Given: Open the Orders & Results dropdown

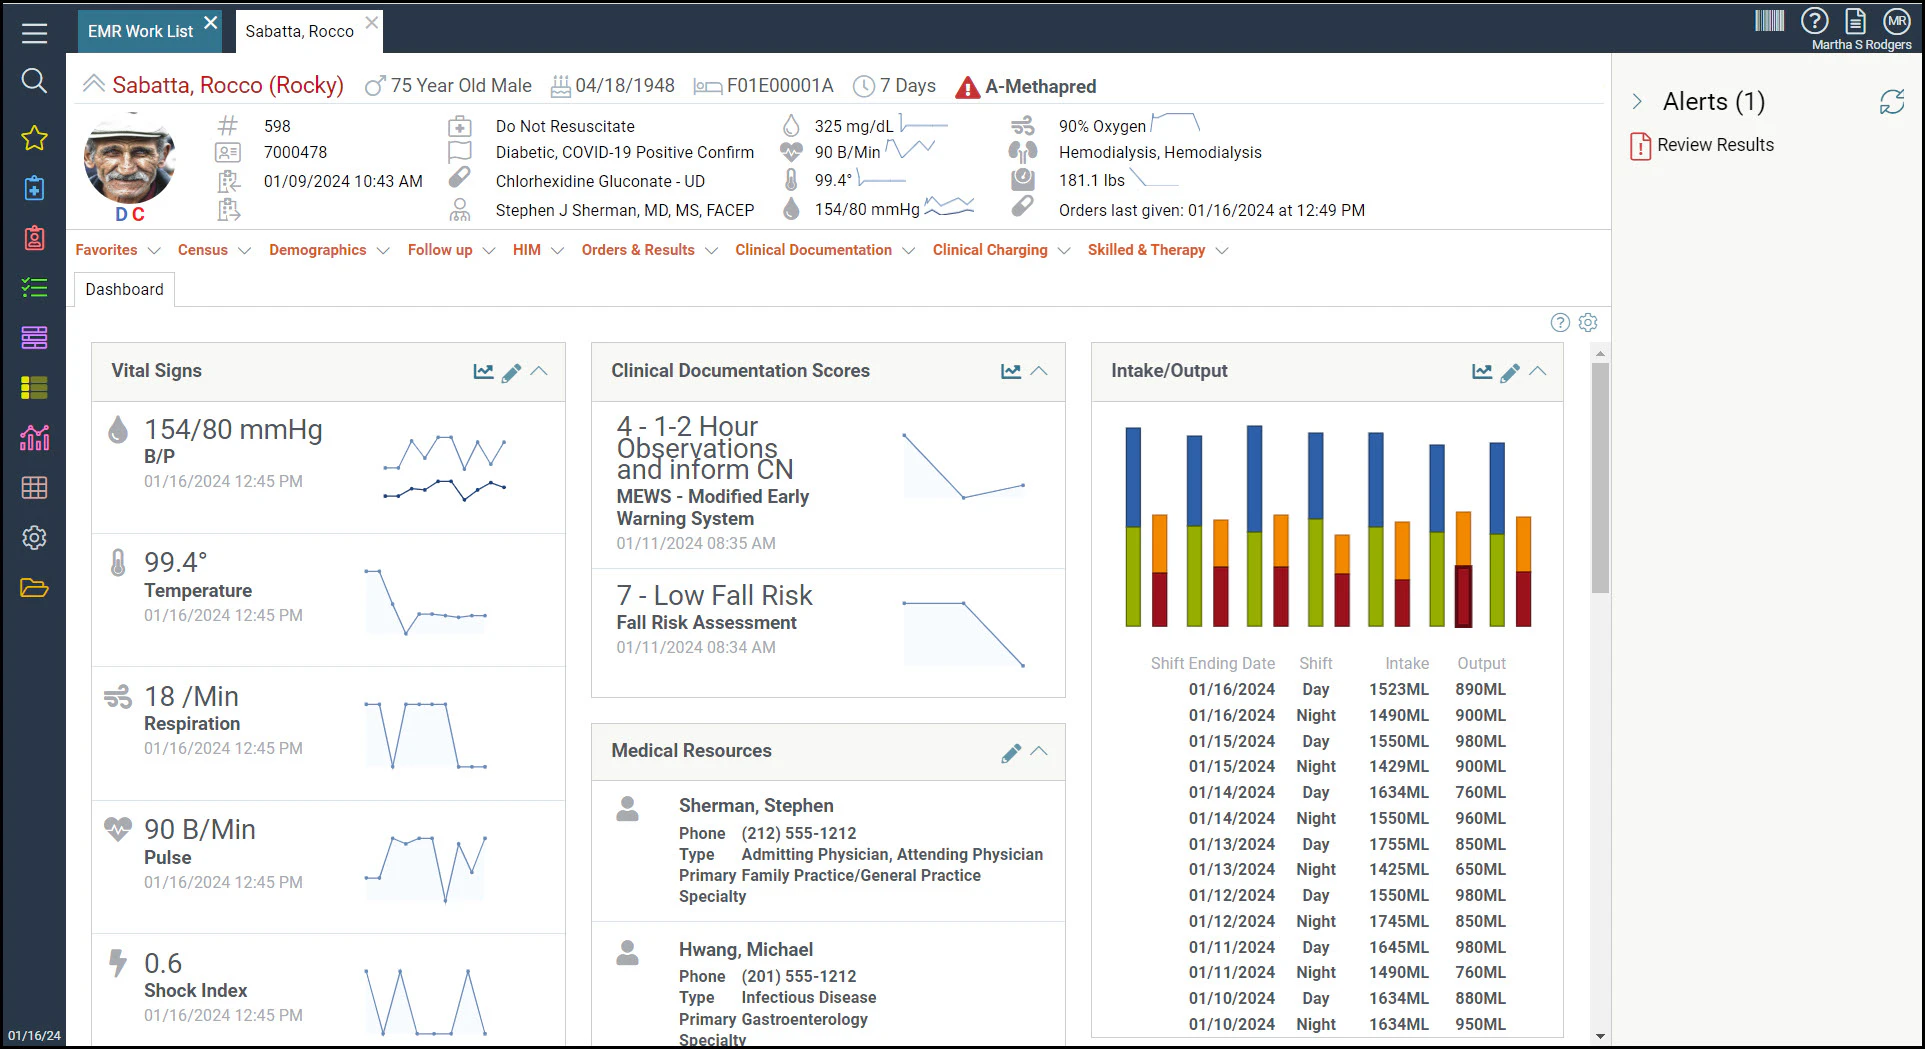Looking at the screenshot, I should 649,250.
